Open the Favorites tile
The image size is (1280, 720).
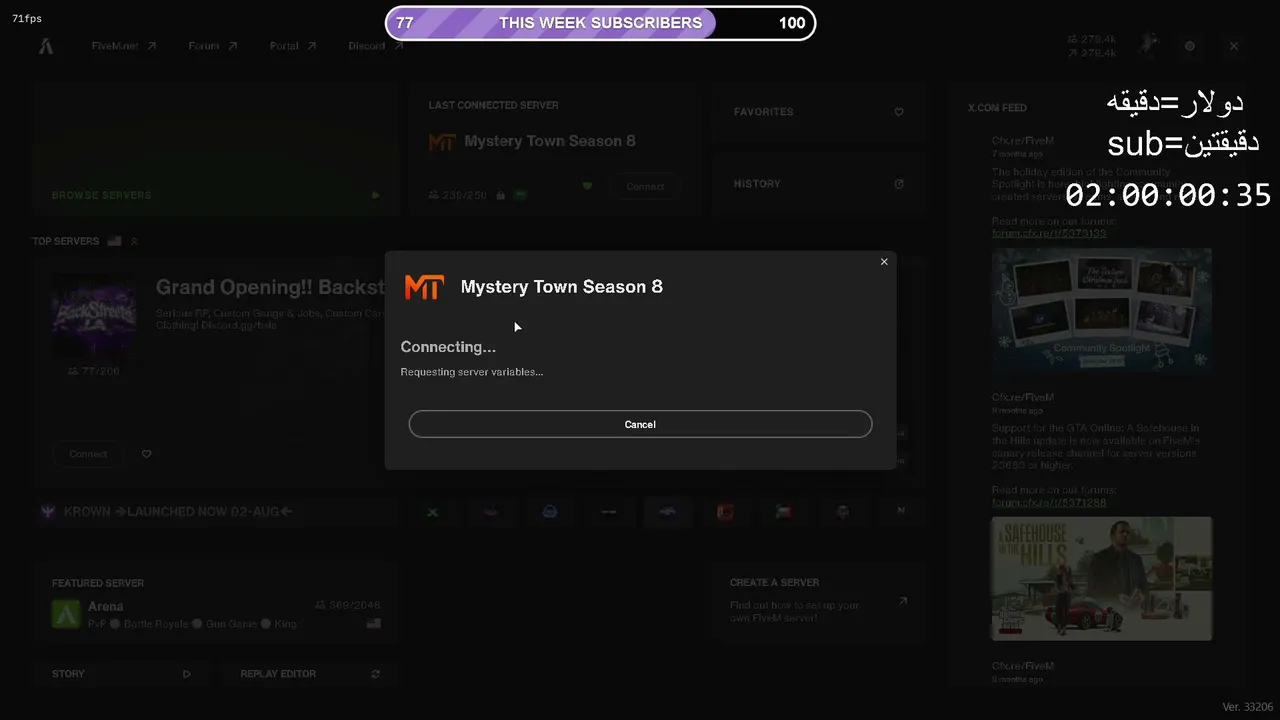point(819,112)
